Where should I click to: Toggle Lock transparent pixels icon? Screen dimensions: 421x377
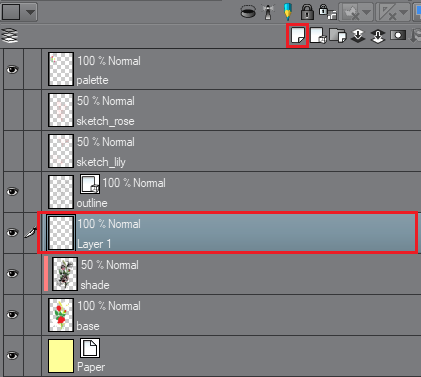click(327, 12)
